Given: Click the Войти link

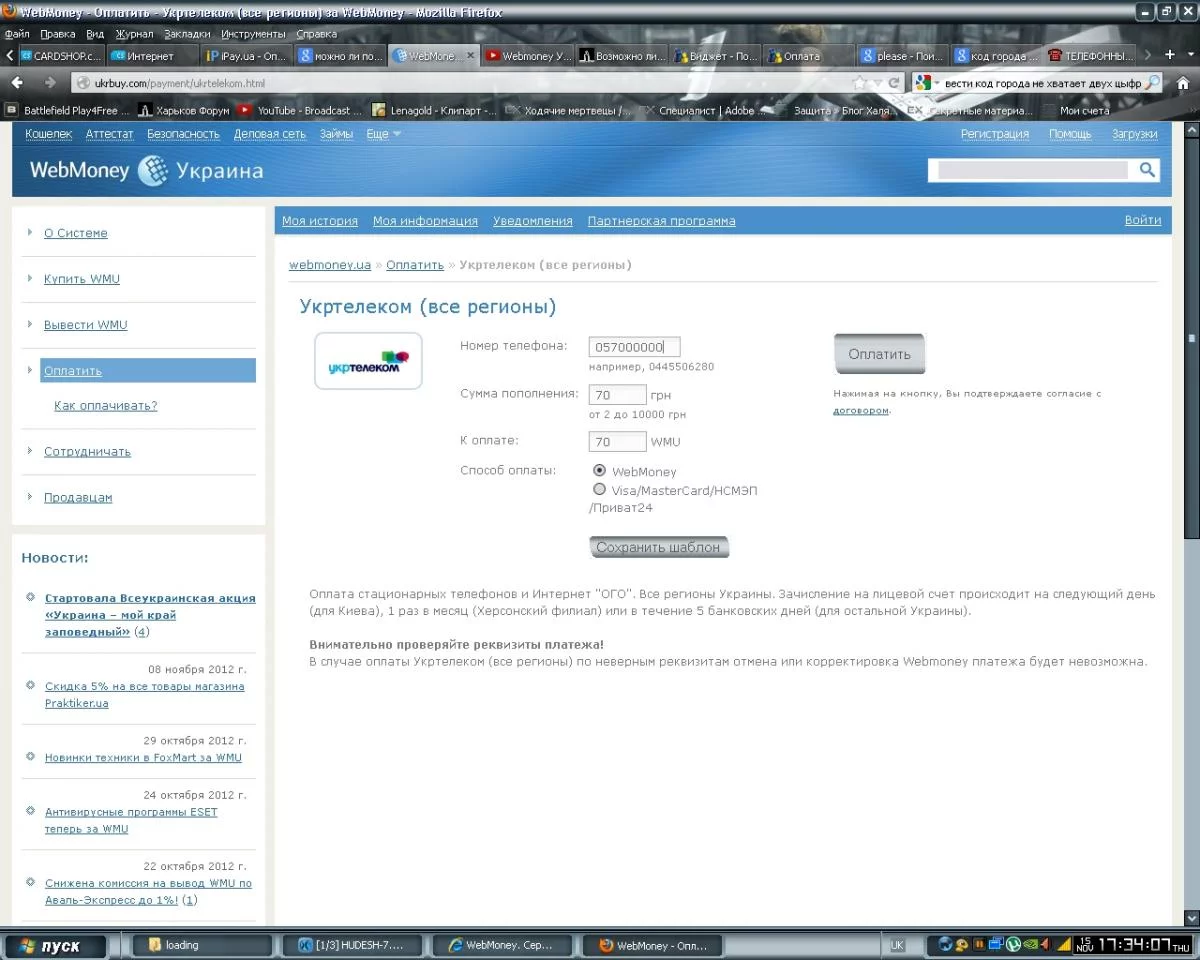Looking at the screenshot, I should 1142,221.
